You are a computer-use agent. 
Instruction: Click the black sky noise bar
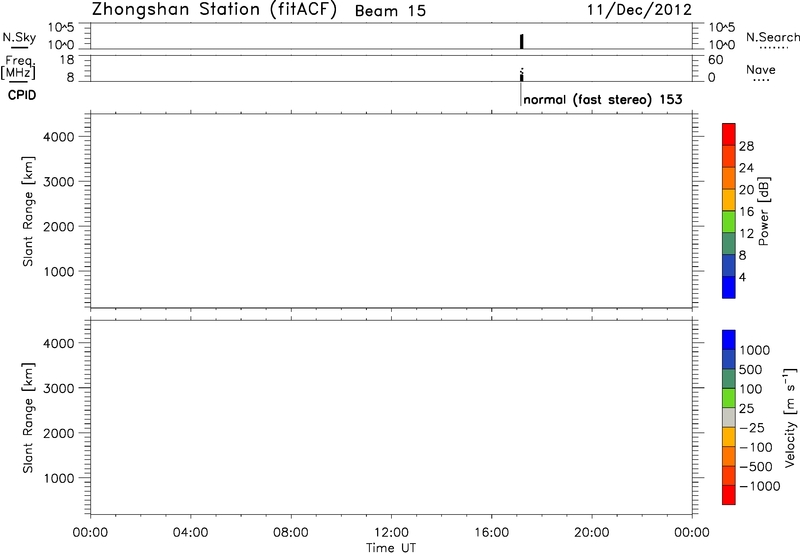coord(521,41)
